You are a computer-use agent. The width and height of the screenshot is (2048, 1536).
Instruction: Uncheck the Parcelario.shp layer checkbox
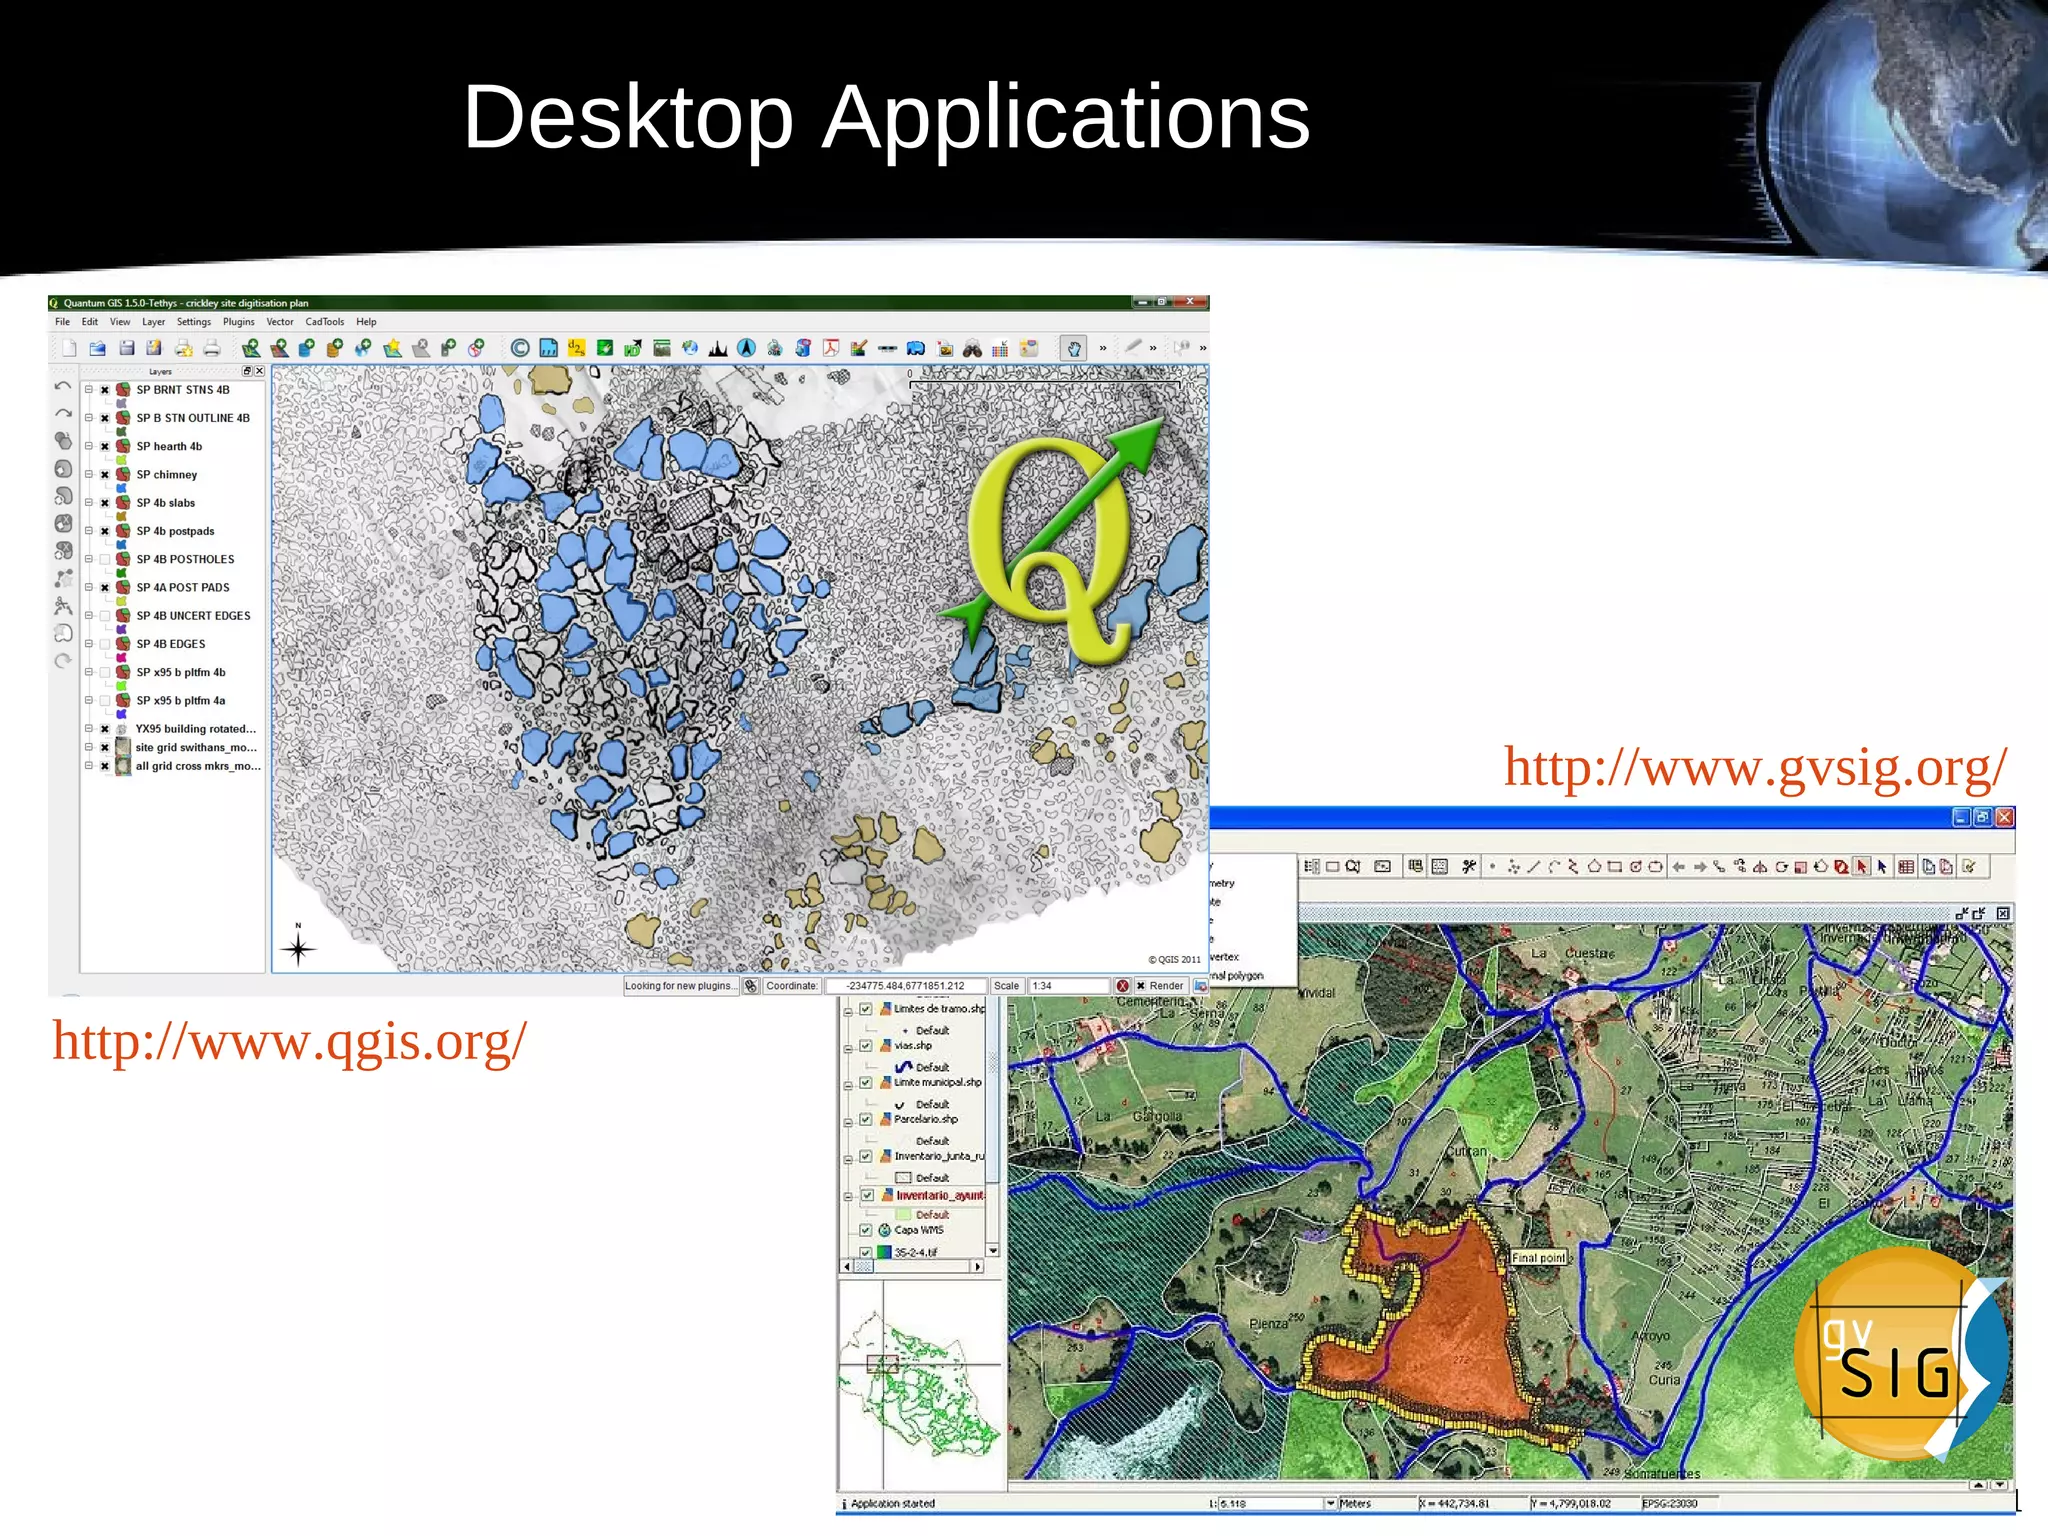[866, 1120]
